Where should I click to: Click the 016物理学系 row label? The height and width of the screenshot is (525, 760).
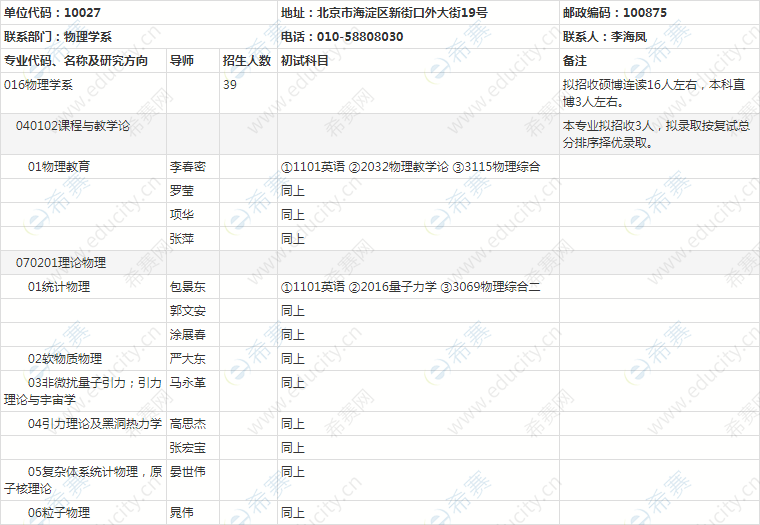(x=39, y=85)
